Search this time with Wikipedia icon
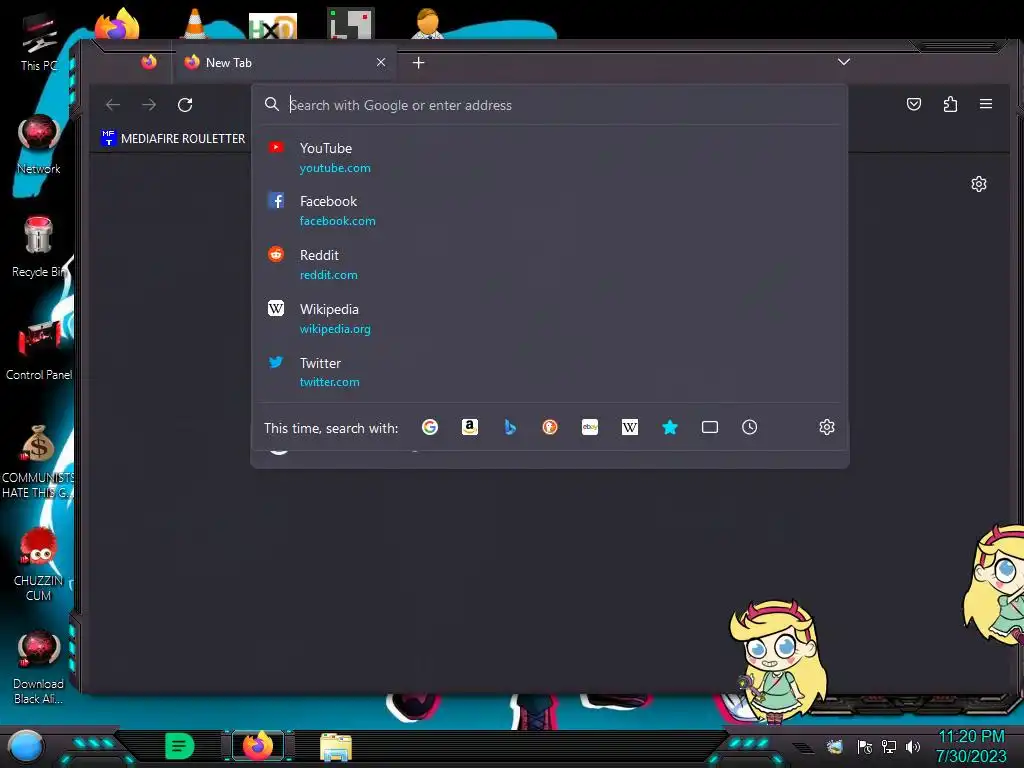 click(630, 427)
